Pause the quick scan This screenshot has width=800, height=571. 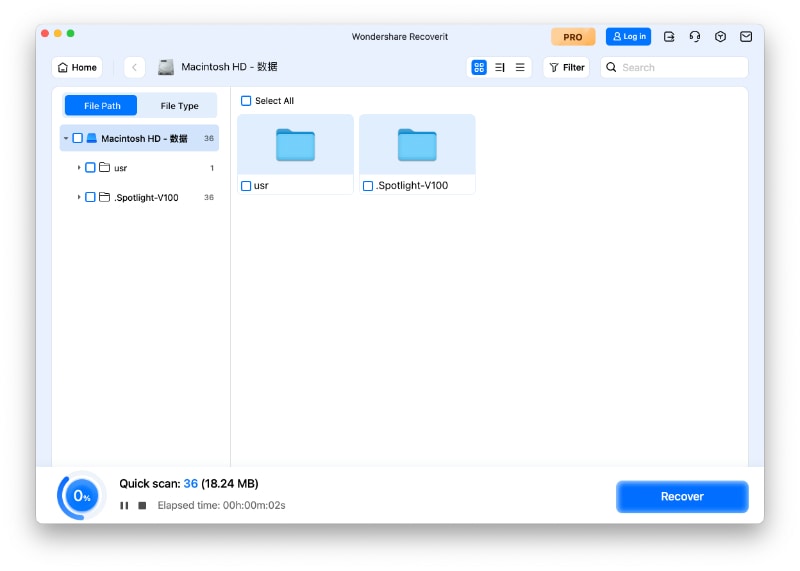pos(124,505)
